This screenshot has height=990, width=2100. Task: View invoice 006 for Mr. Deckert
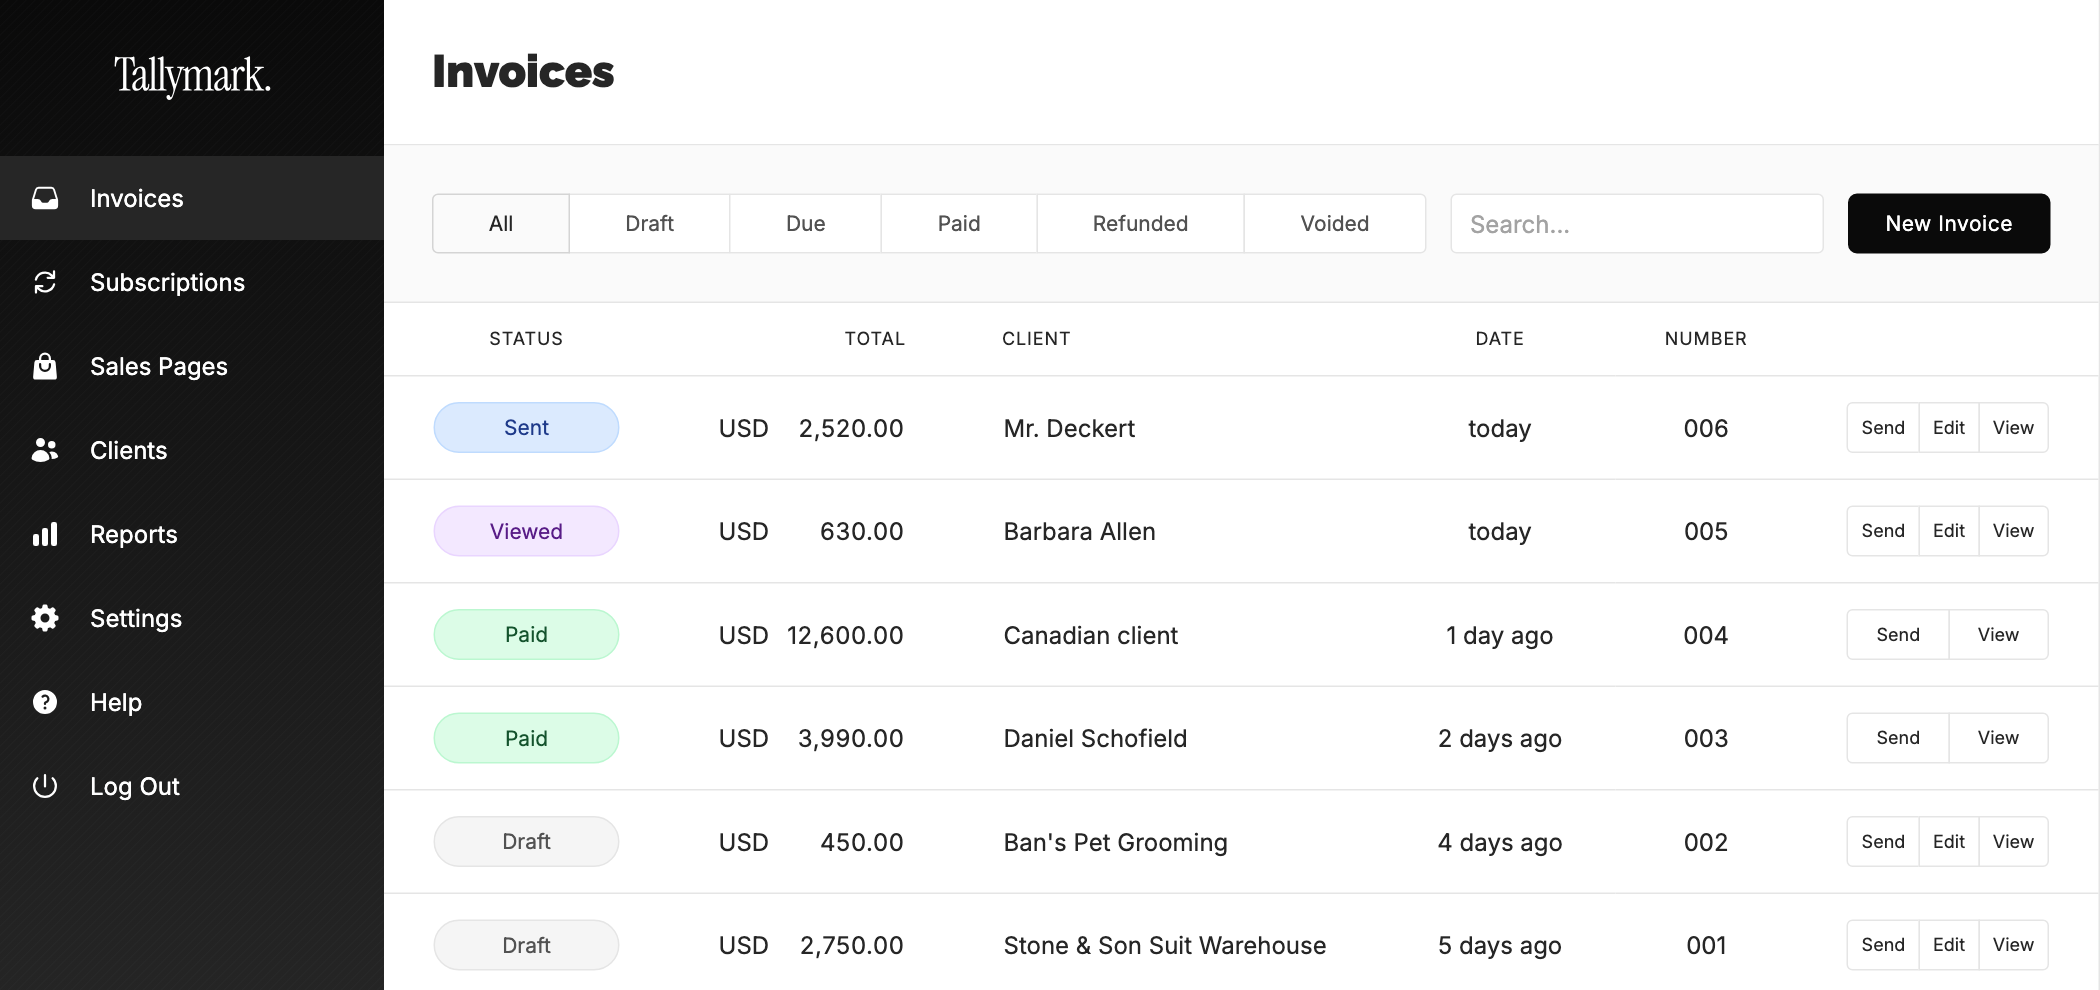click(x=2013, y=428)
